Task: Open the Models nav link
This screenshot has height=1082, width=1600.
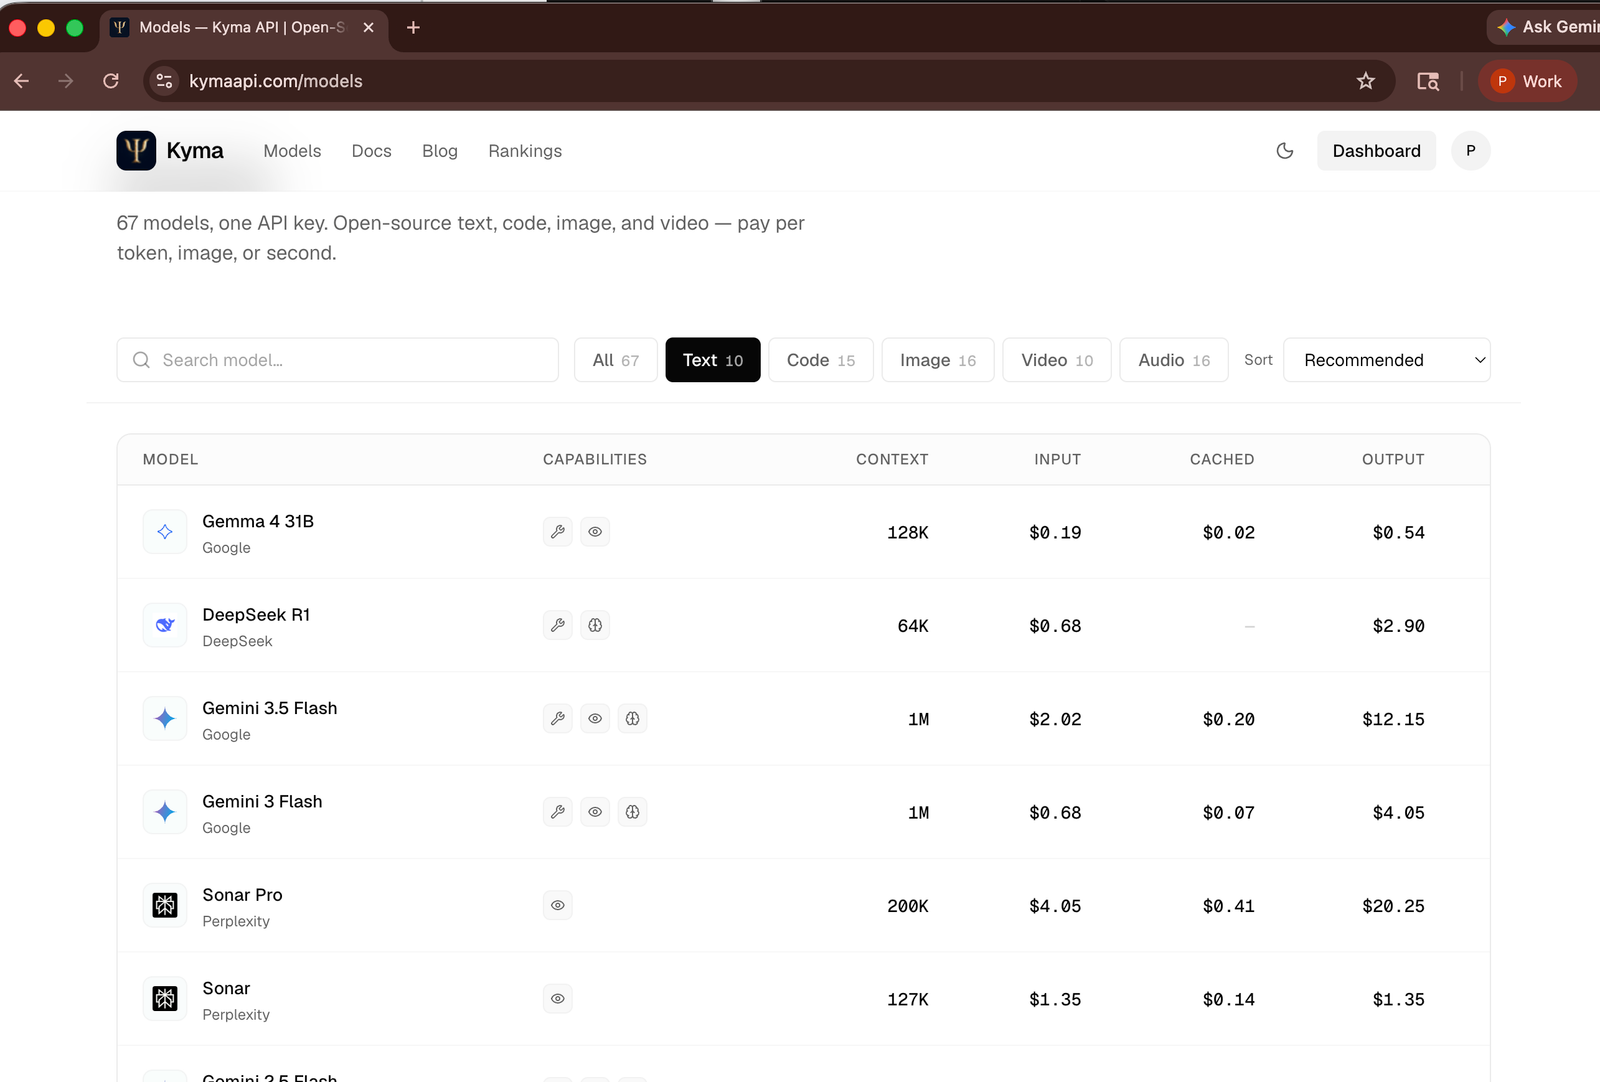Action: click(292, 151)
